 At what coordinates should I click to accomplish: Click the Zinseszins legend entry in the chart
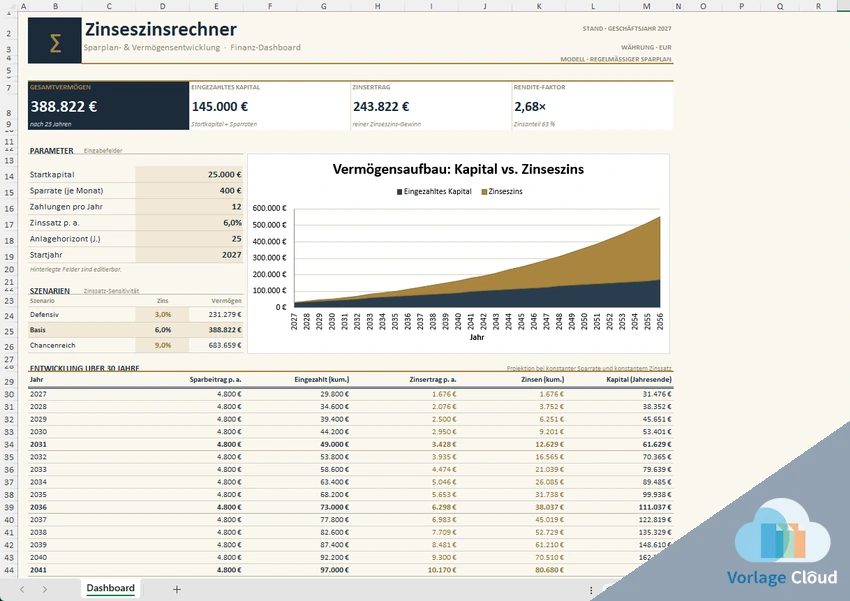(x=502, y=191)
